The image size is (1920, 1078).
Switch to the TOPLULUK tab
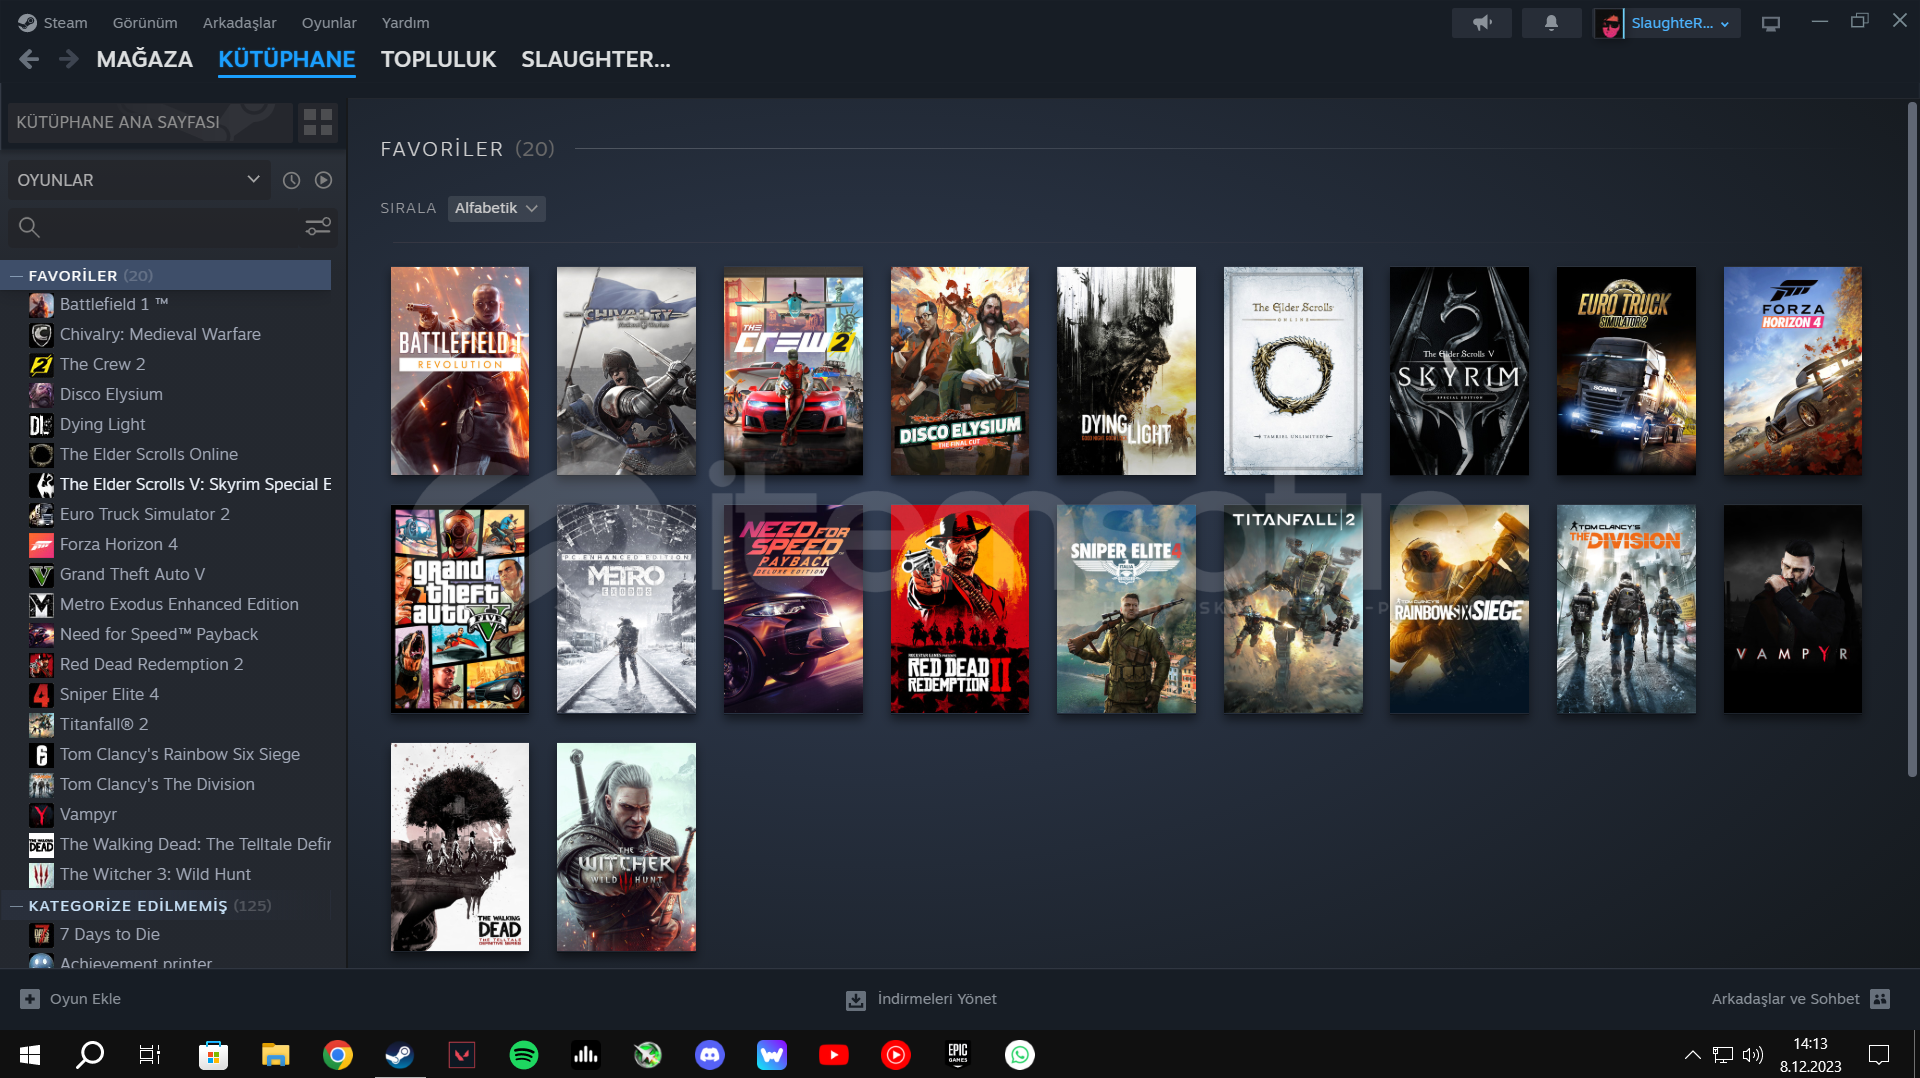pyautogui.click(x=438, y=60)
